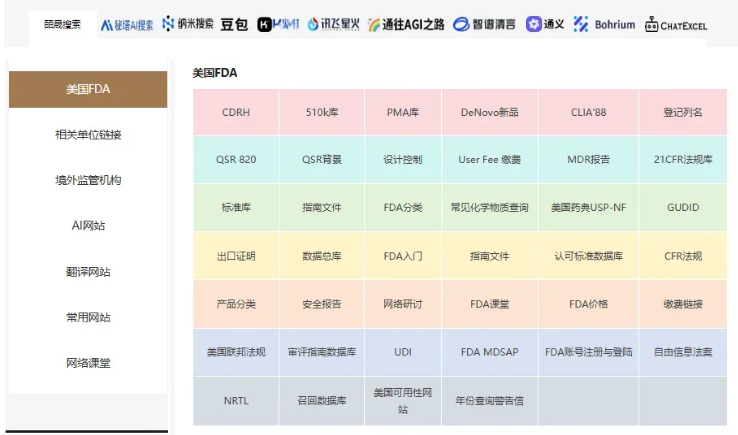Open the MDR报告 cell
Image resolution: width=738 pixels, height=435 pixels.
click(x=589, y=160)
